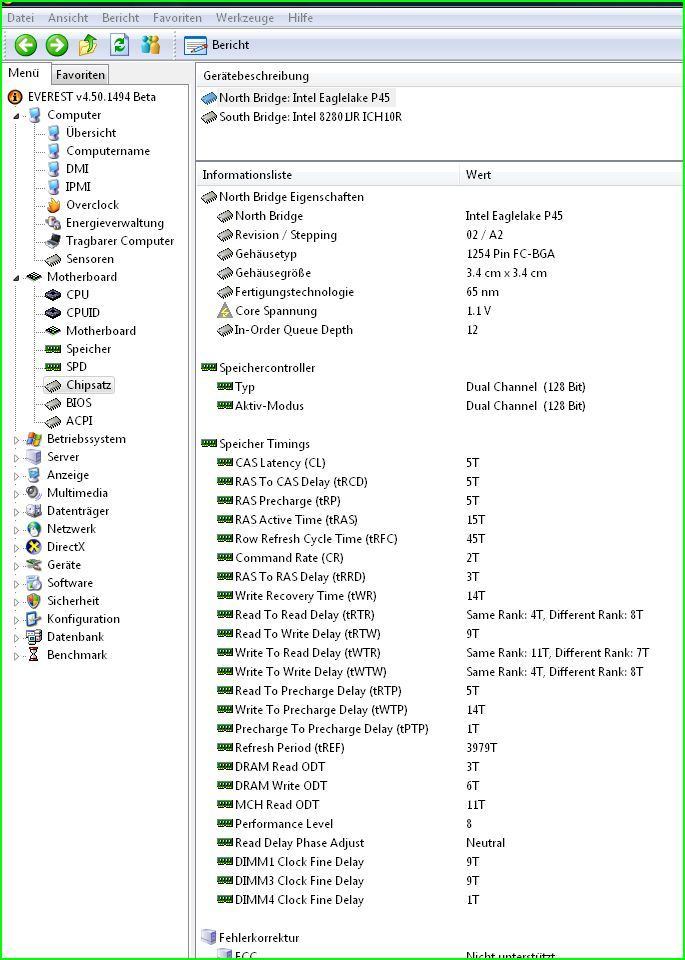Expand the Datenträger node
685x960 pixels.
(16, 511)
